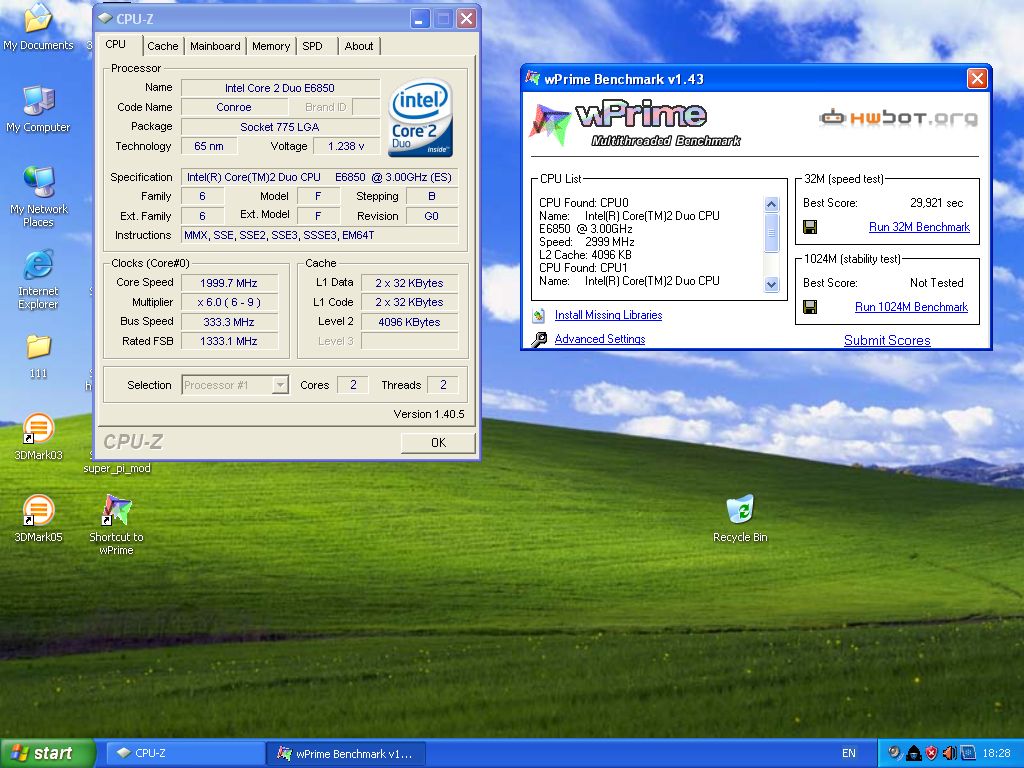
Task: Click the Level 2 cache value 4096 KBytes
Action: pos(409,322)
